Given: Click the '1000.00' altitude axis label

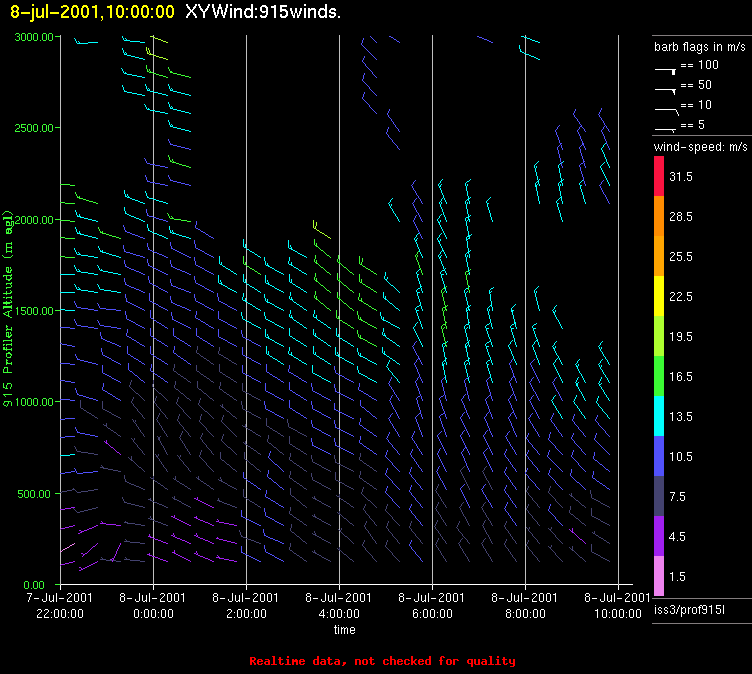Looking at the screenshot, I should 34,402.
